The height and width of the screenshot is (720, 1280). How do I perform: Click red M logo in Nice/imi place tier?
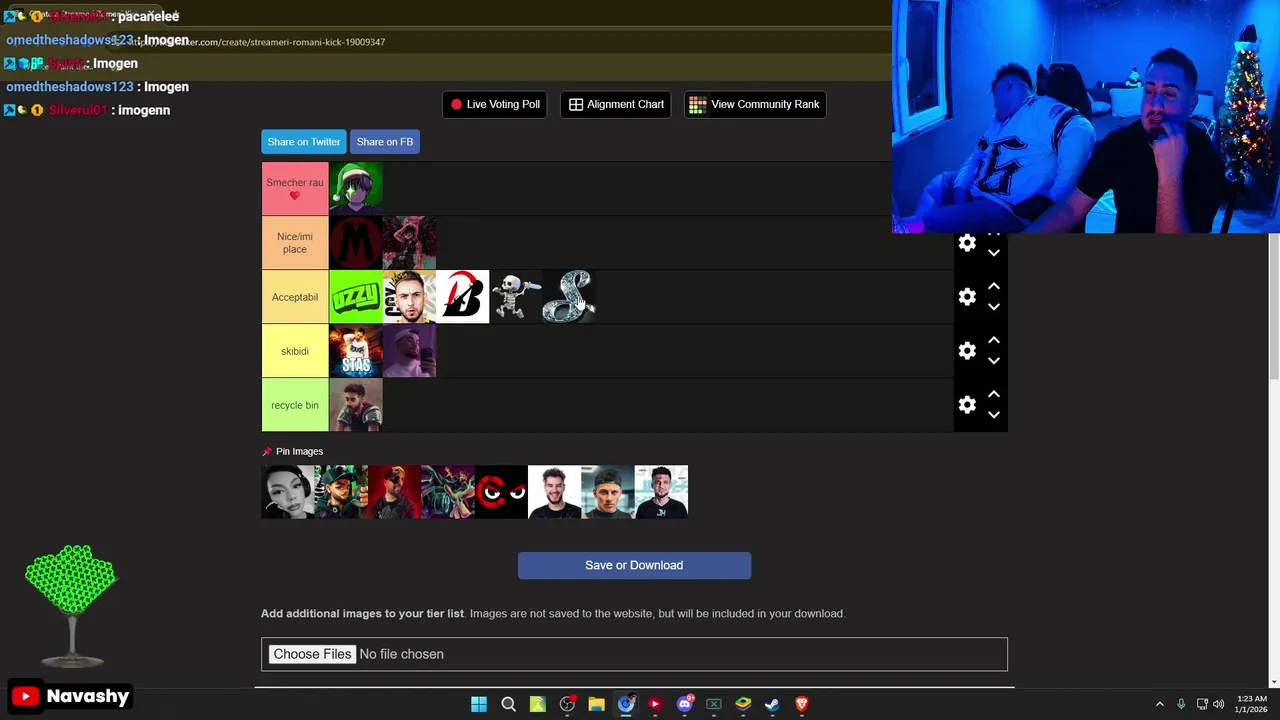(x=356, y=243)
